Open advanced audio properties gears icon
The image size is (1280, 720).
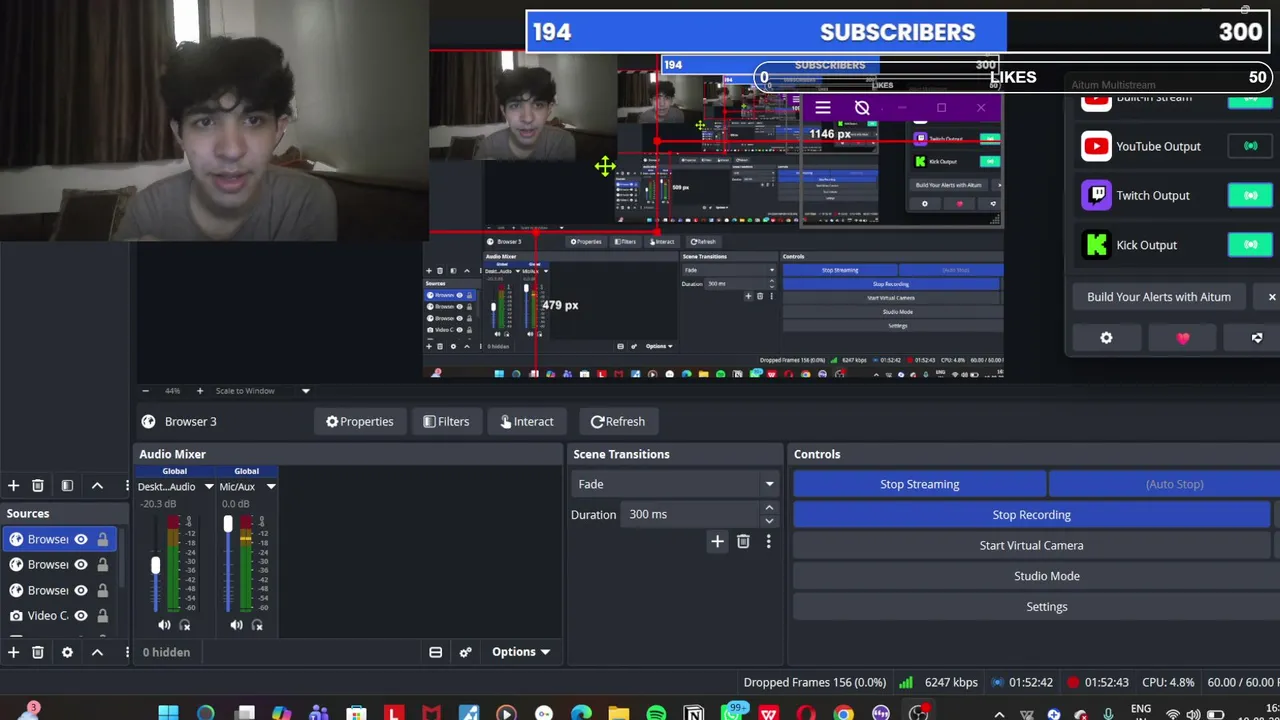pyautogui.click(x=465, y=652)
